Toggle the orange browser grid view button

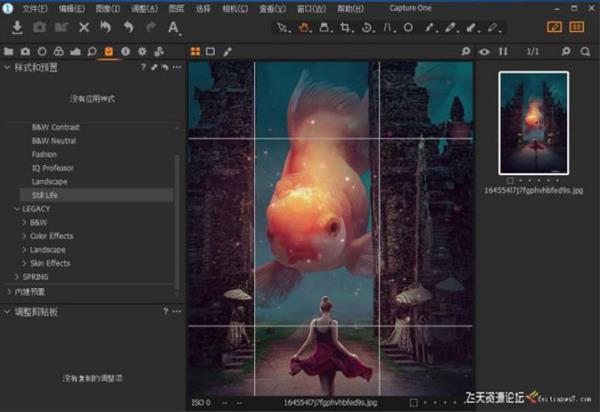tap(576, 27)
